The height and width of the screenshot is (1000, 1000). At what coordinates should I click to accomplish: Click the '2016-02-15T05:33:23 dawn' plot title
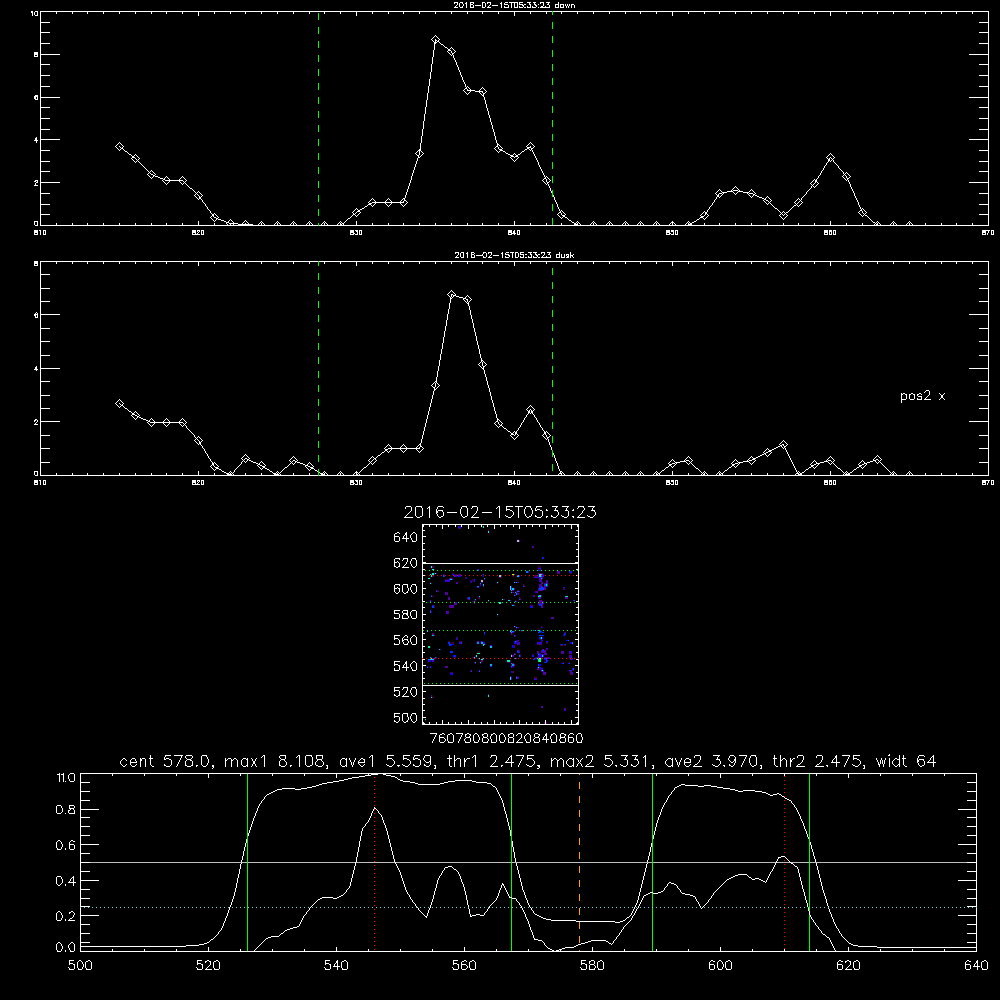(514, 5)
